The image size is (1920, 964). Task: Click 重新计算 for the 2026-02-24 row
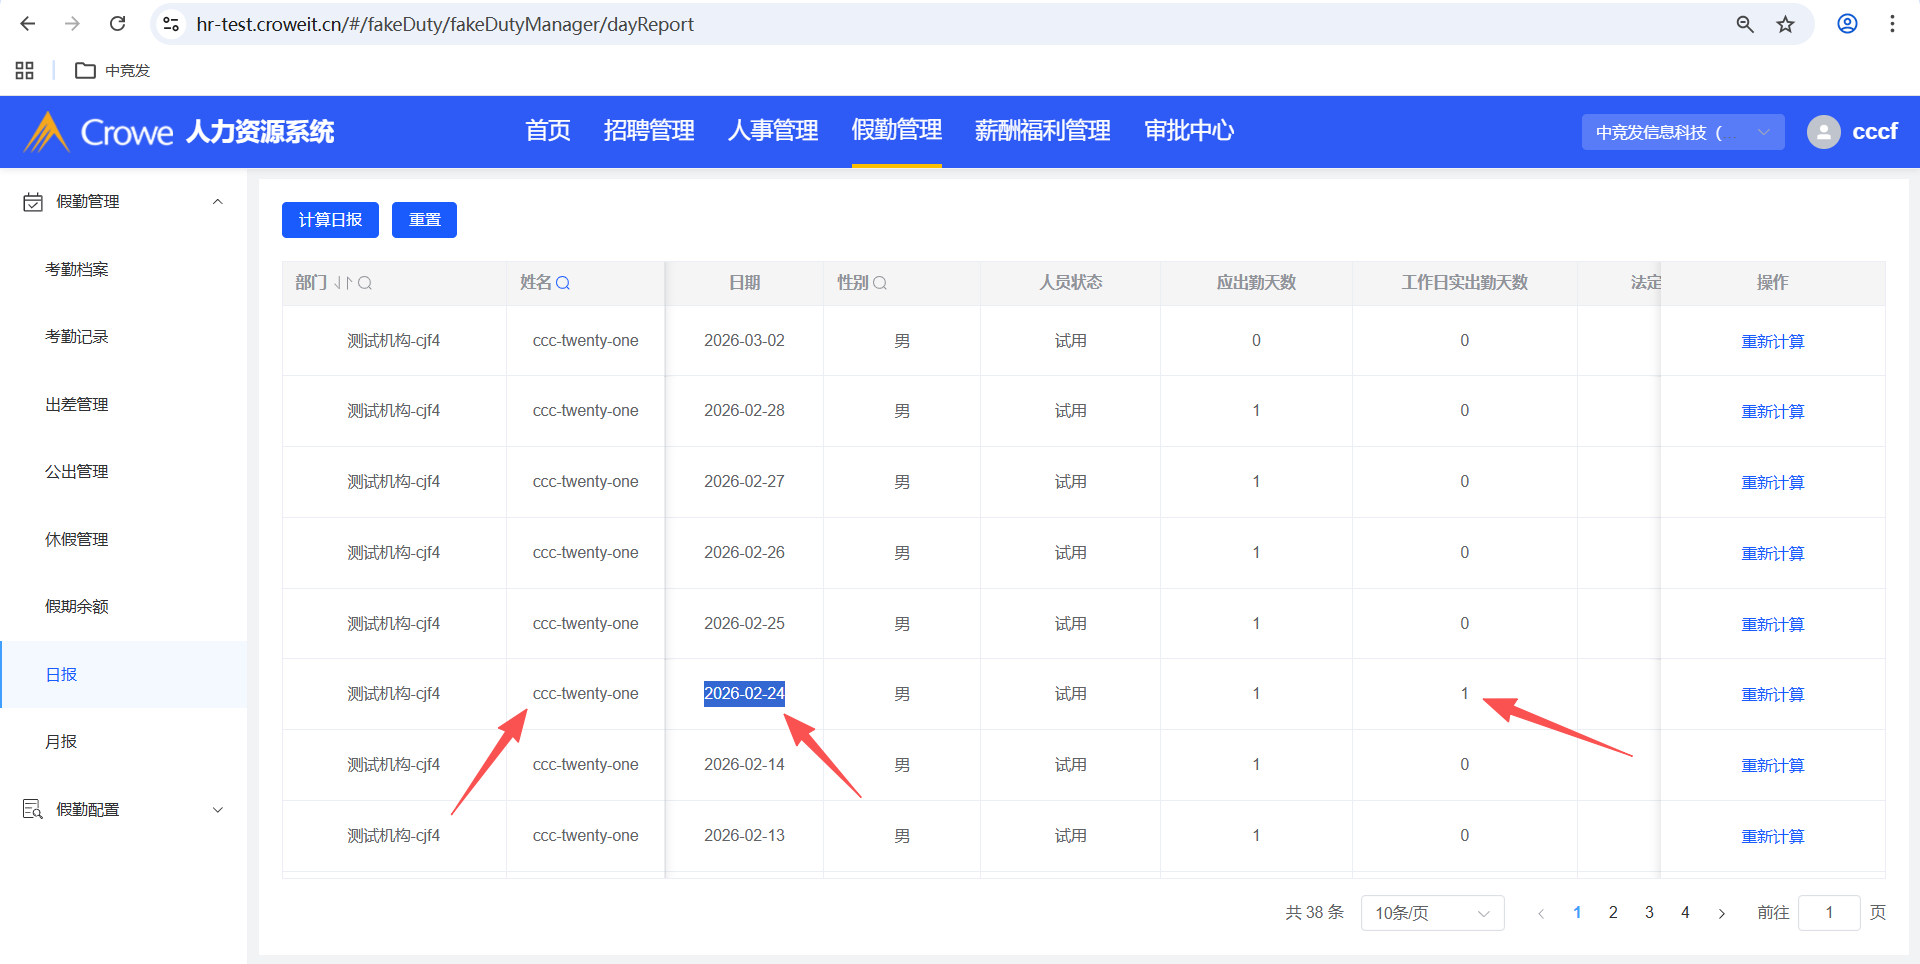pos(1772,694)
